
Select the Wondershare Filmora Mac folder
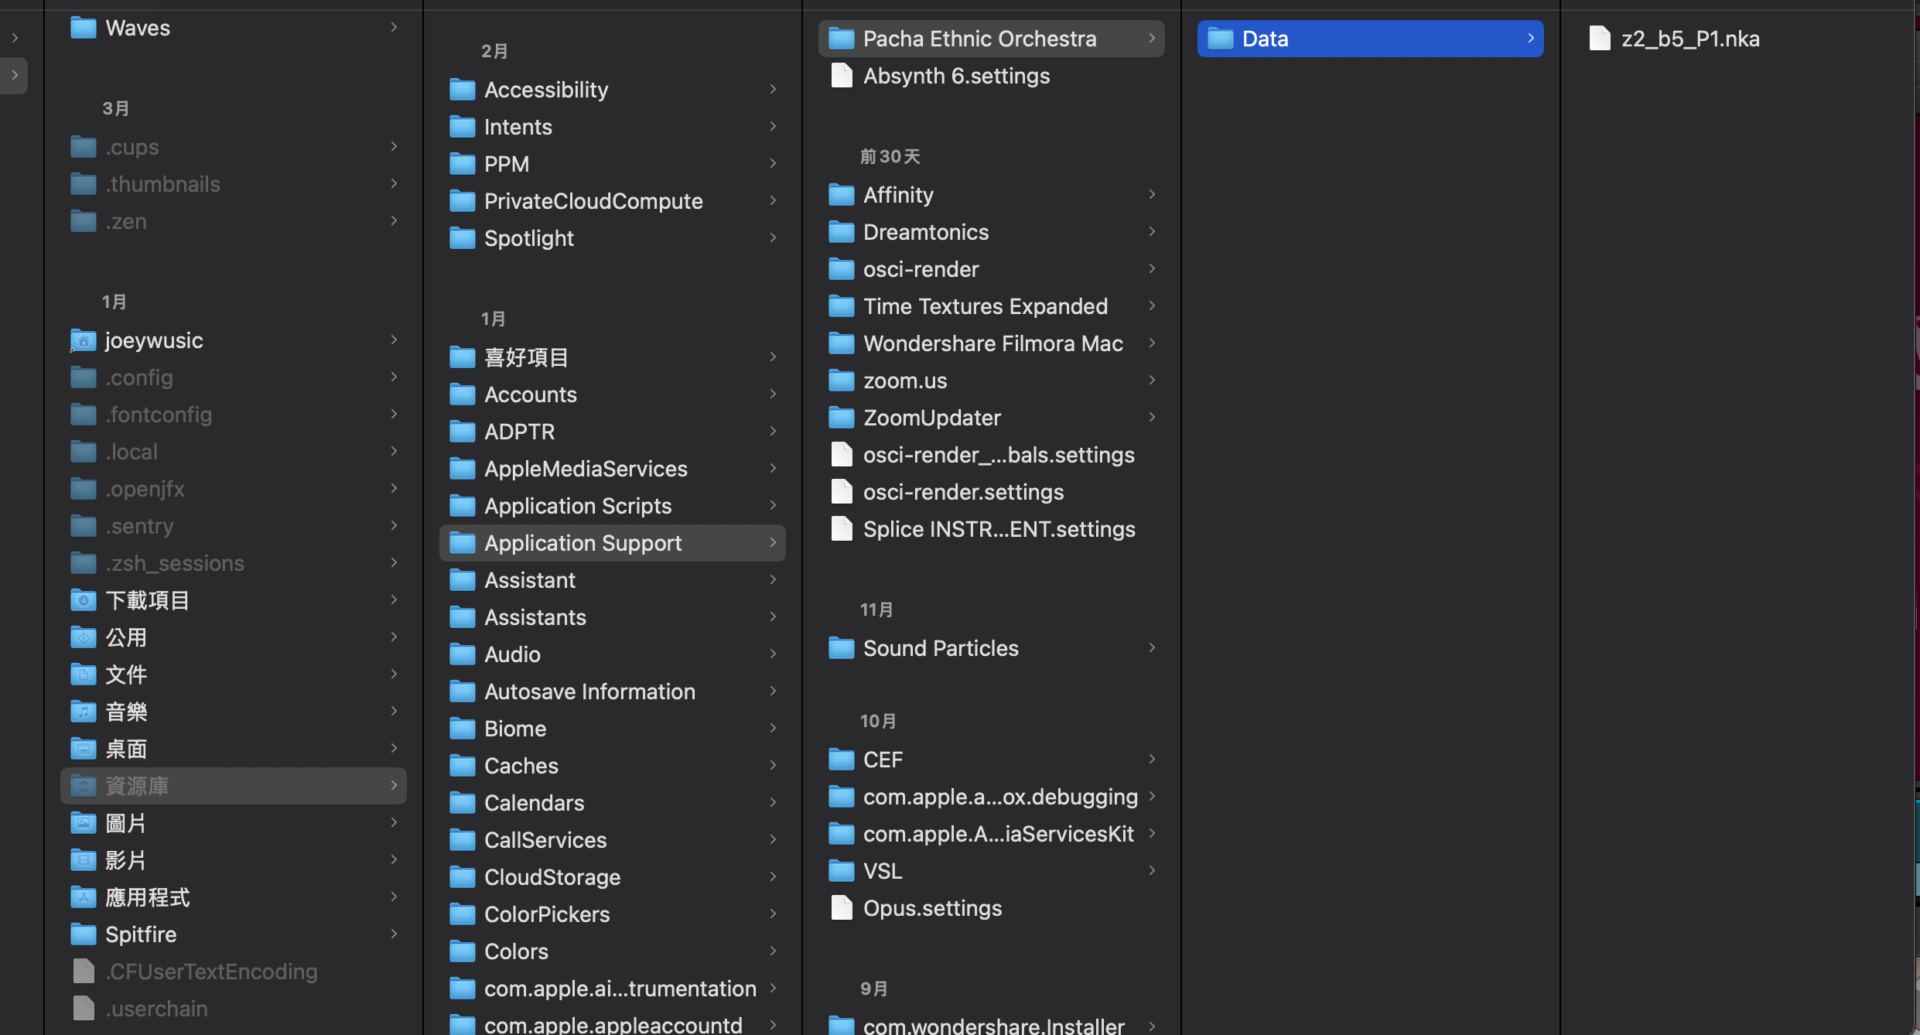coord(992,344)
